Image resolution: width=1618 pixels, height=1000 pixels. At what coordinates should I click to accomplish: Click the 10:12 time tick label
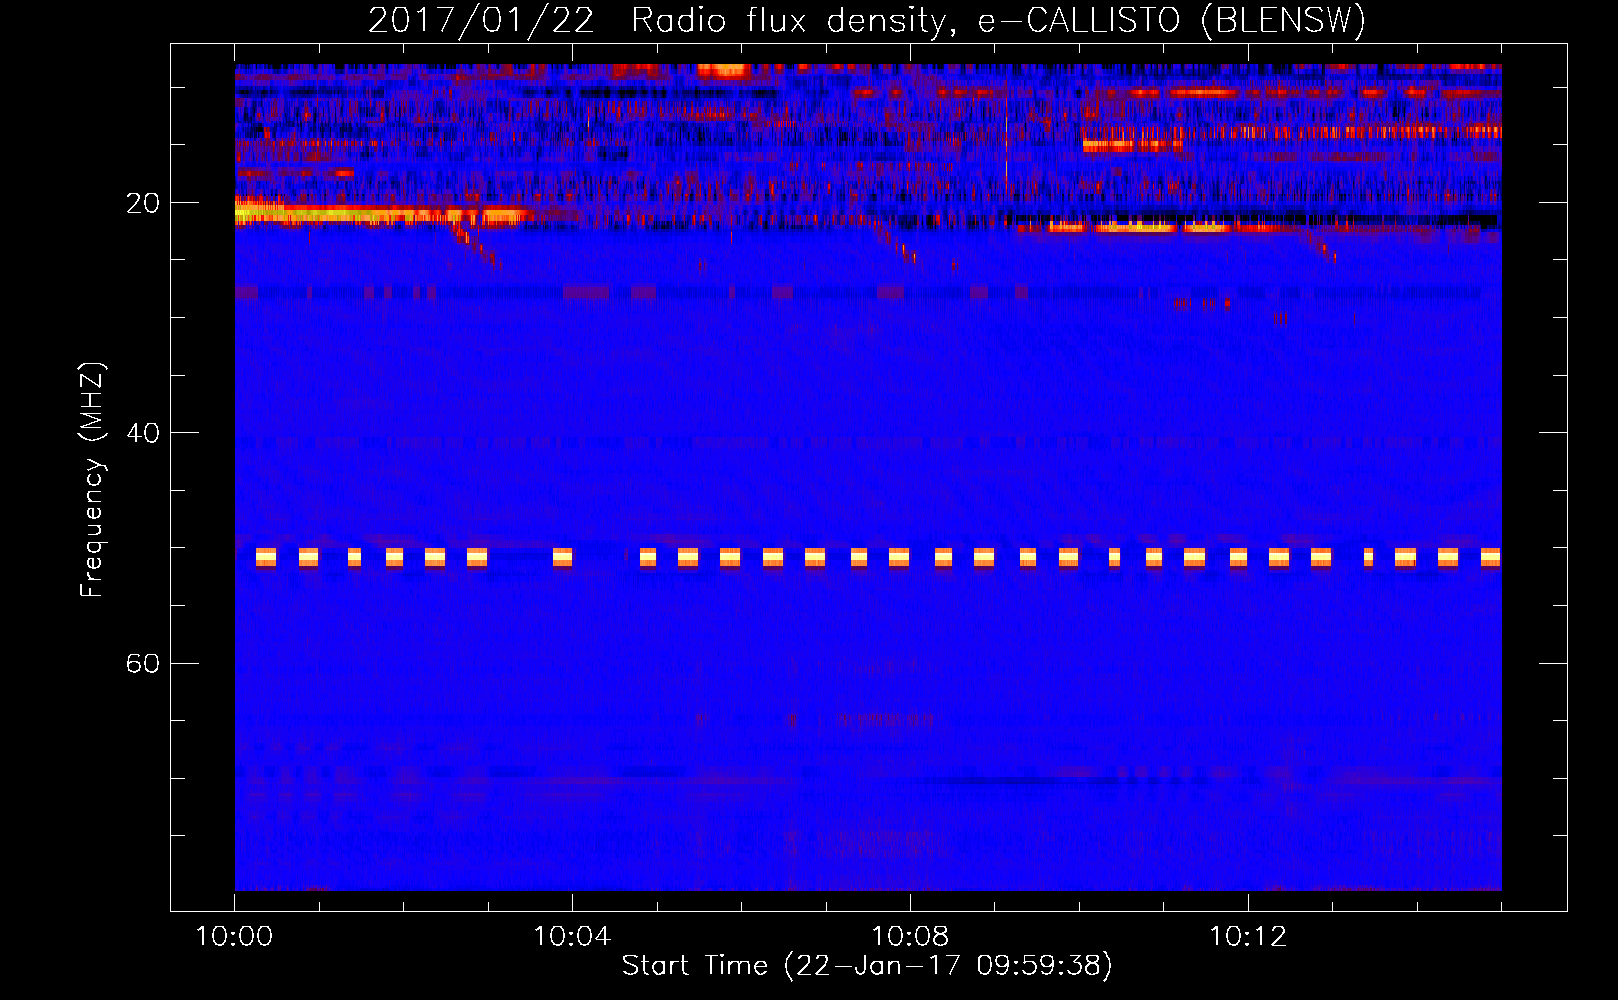coord(1248,937)
